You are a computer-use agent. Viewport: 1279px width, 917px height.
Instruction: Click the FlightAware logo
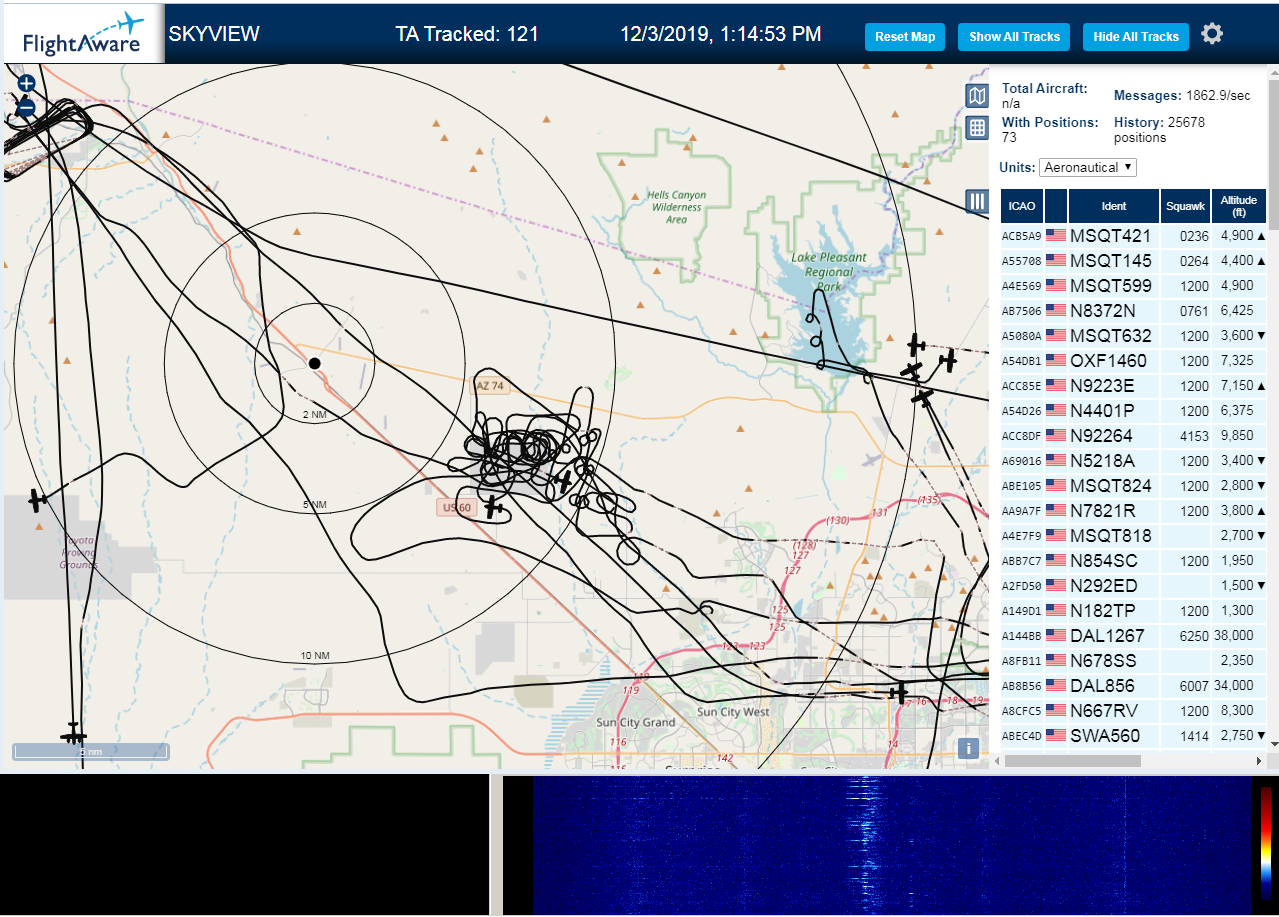pos(82,33)
